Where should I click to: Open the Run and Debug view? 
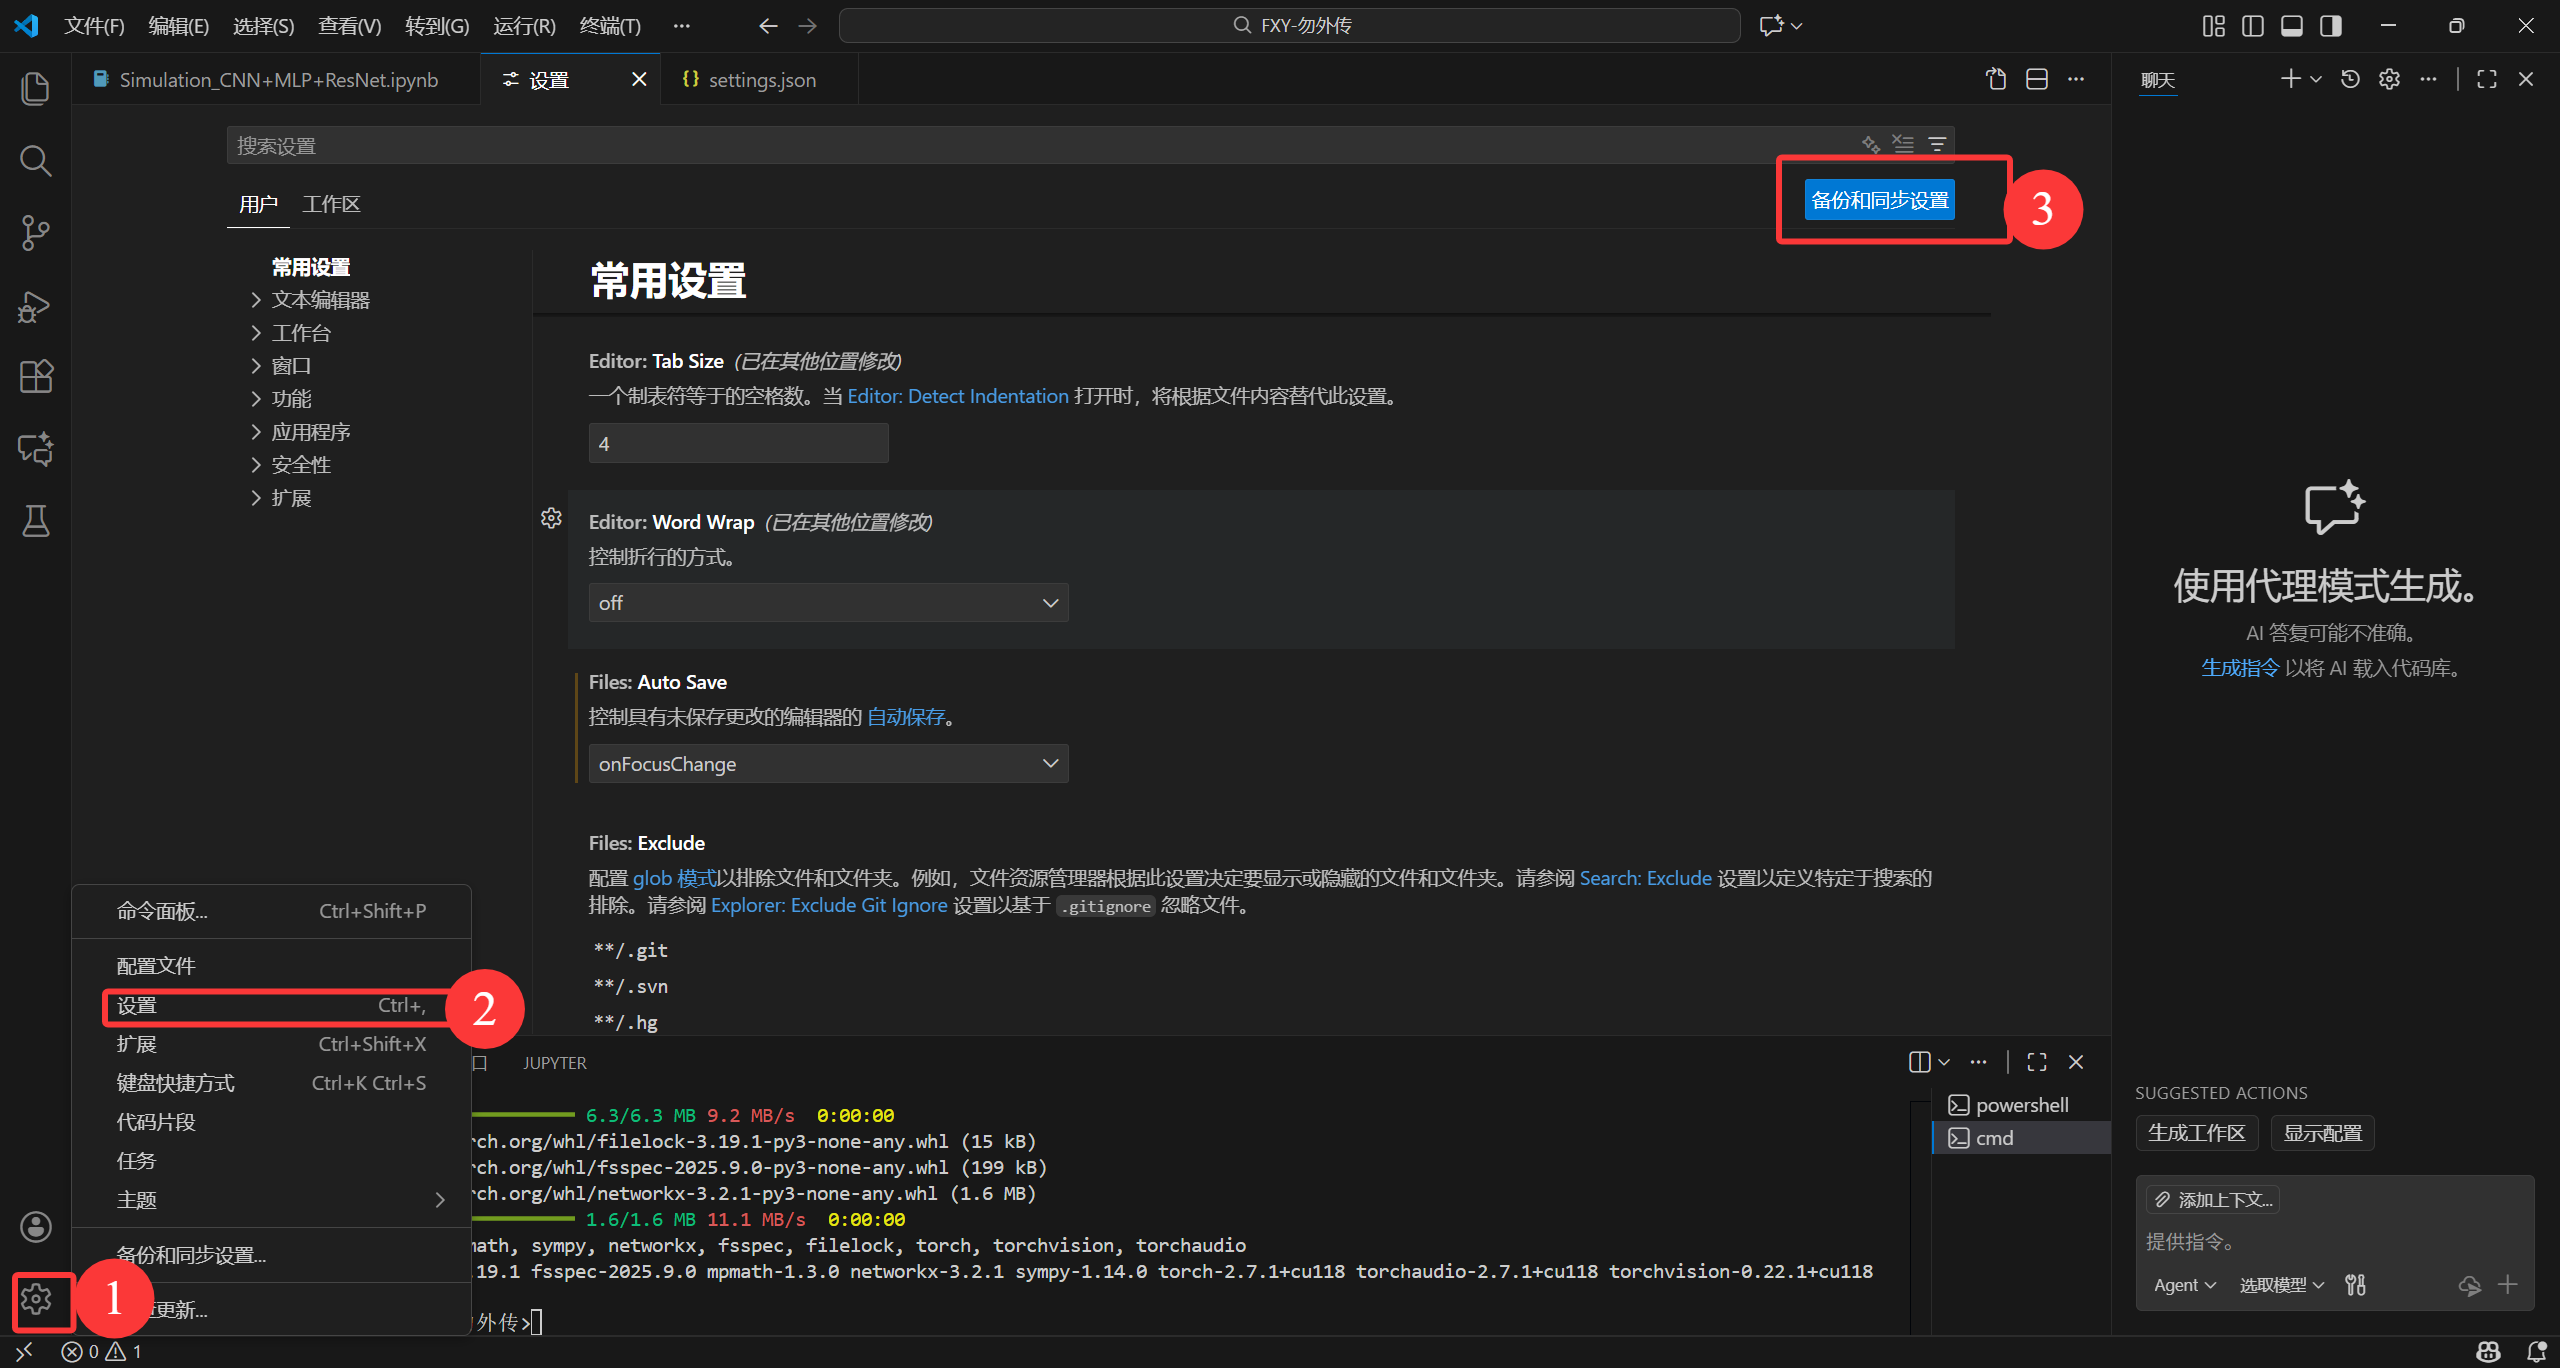[x=35, y=306]
